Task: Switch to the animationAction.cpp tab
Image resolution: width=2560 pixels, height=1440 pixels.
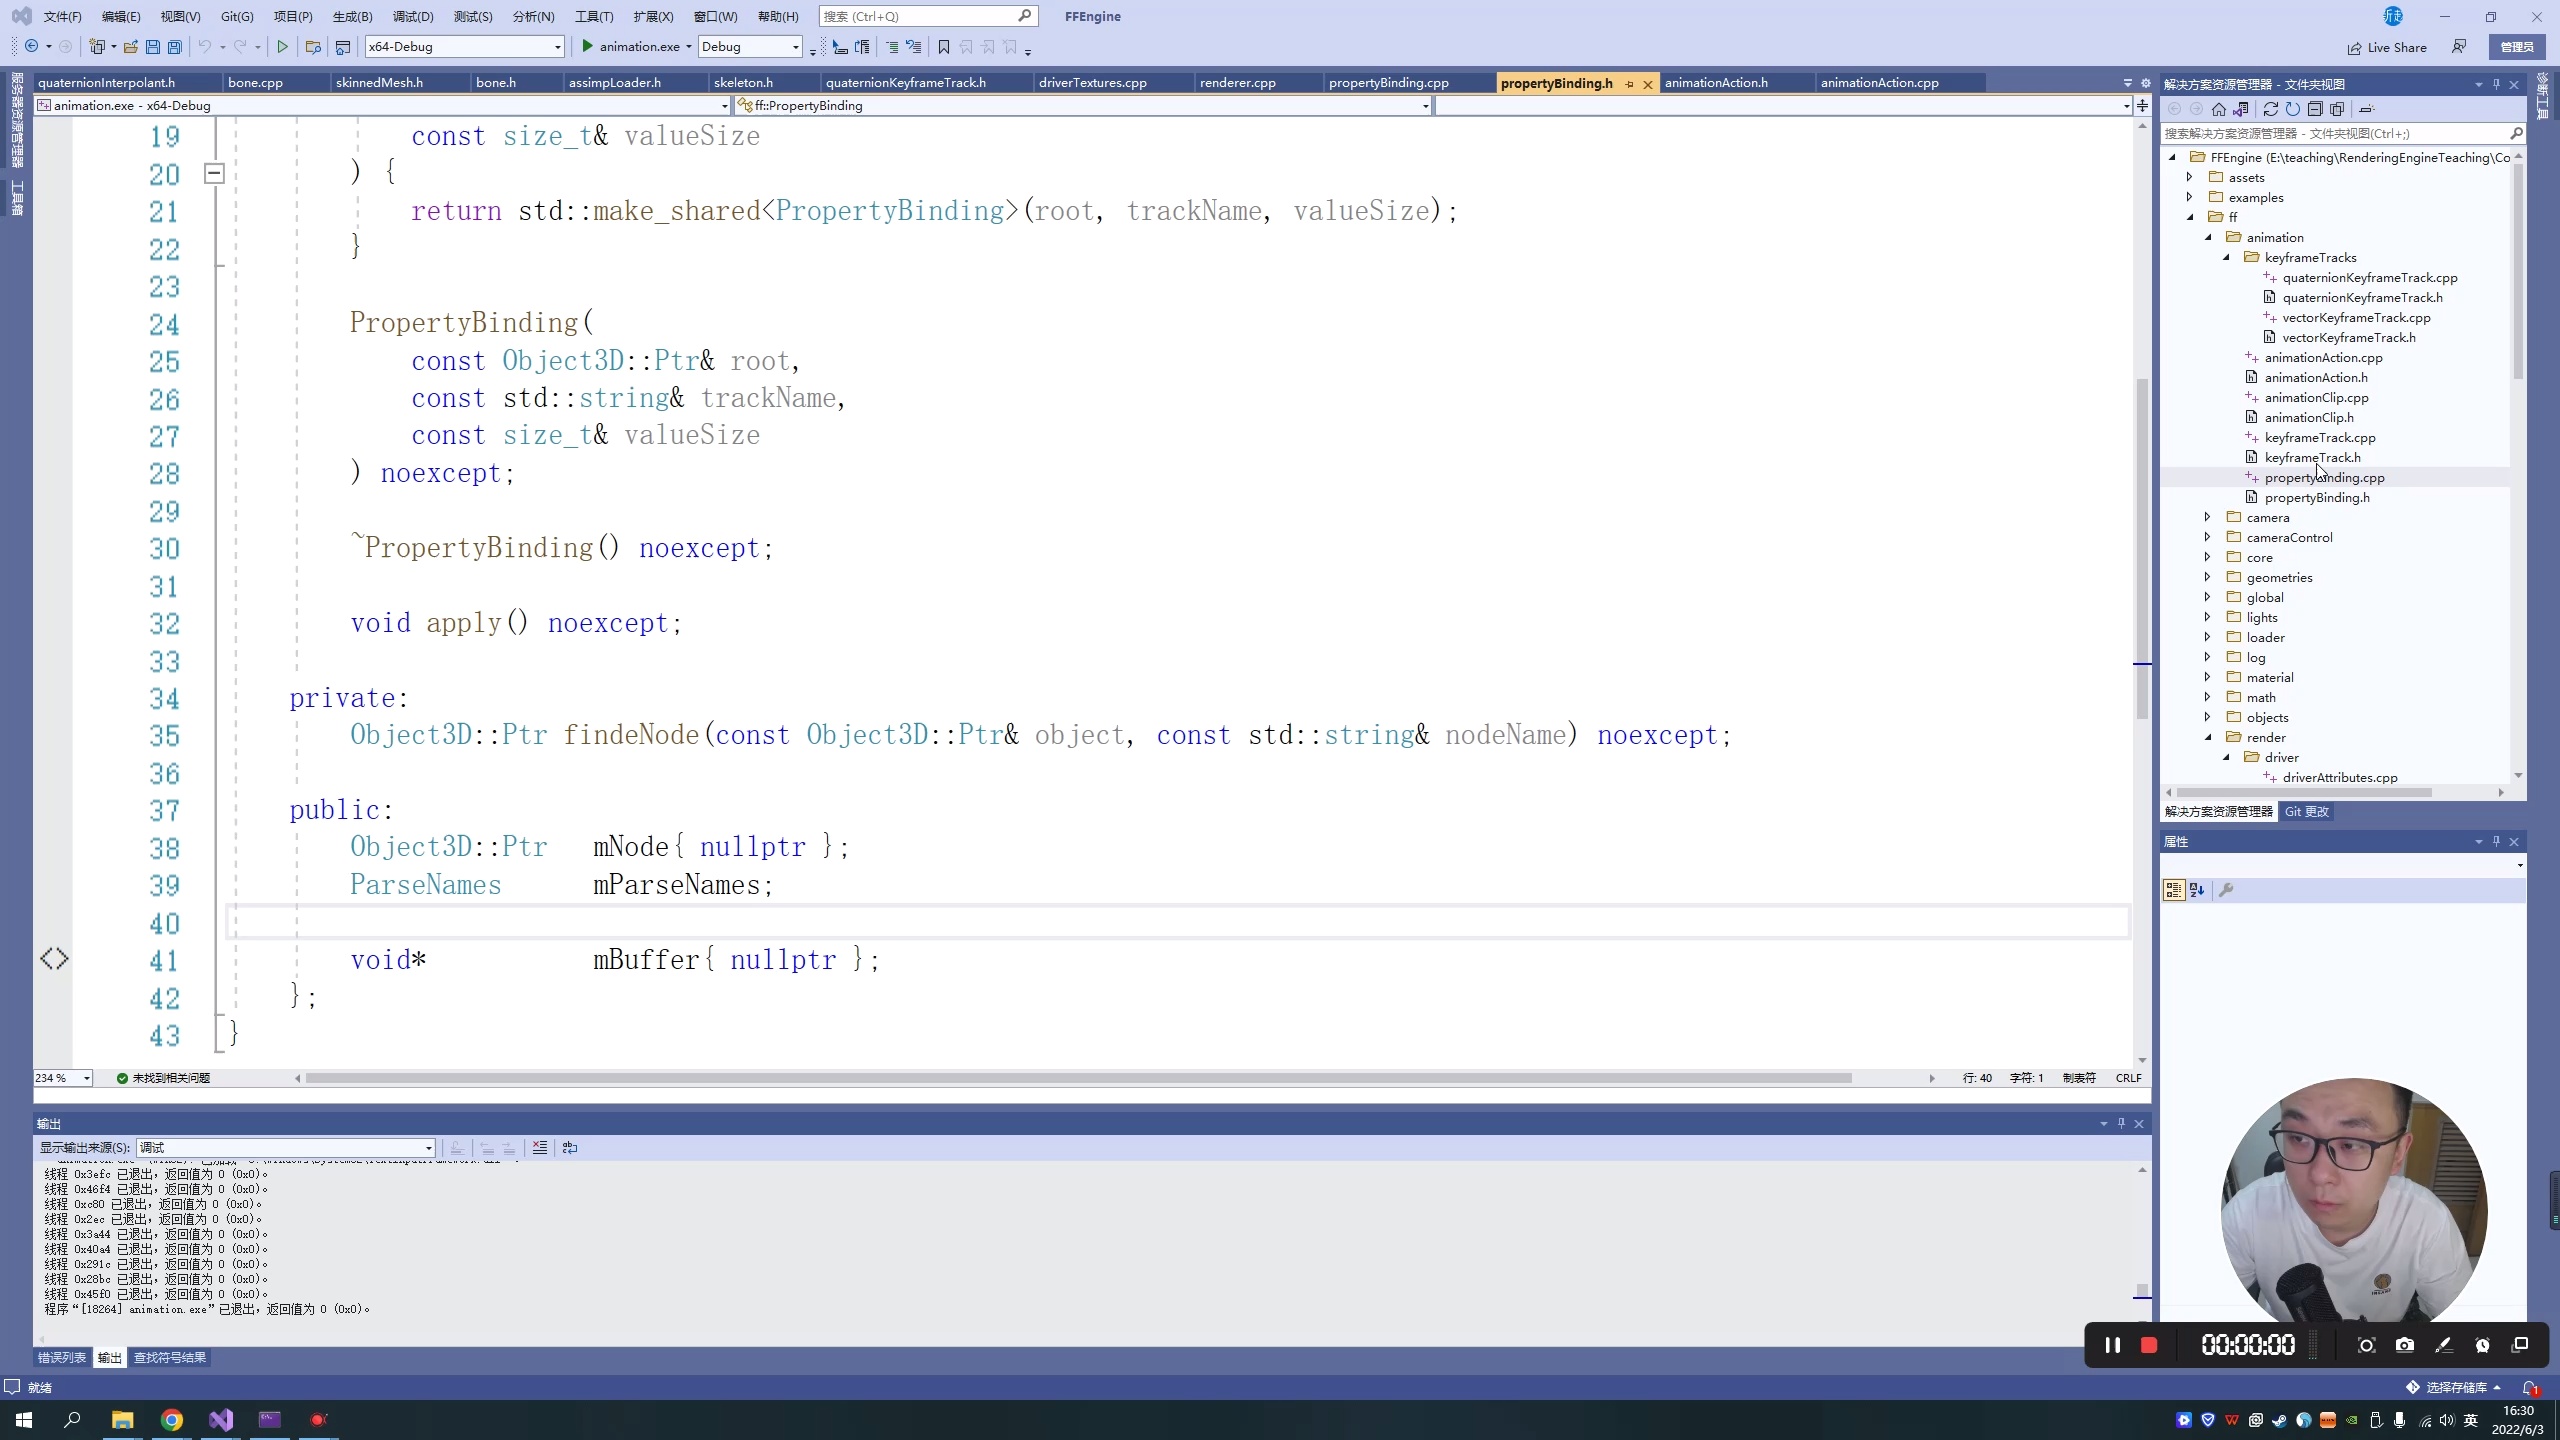Action: tap(1879, 83)
